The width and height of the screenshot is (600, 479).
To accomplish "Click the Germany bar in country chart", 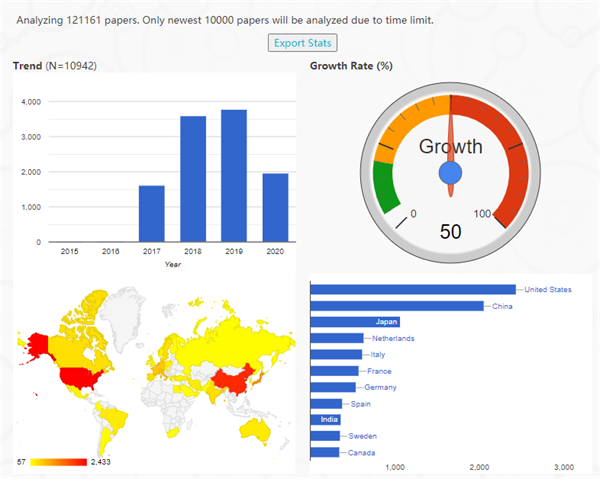I will [333, 387].
